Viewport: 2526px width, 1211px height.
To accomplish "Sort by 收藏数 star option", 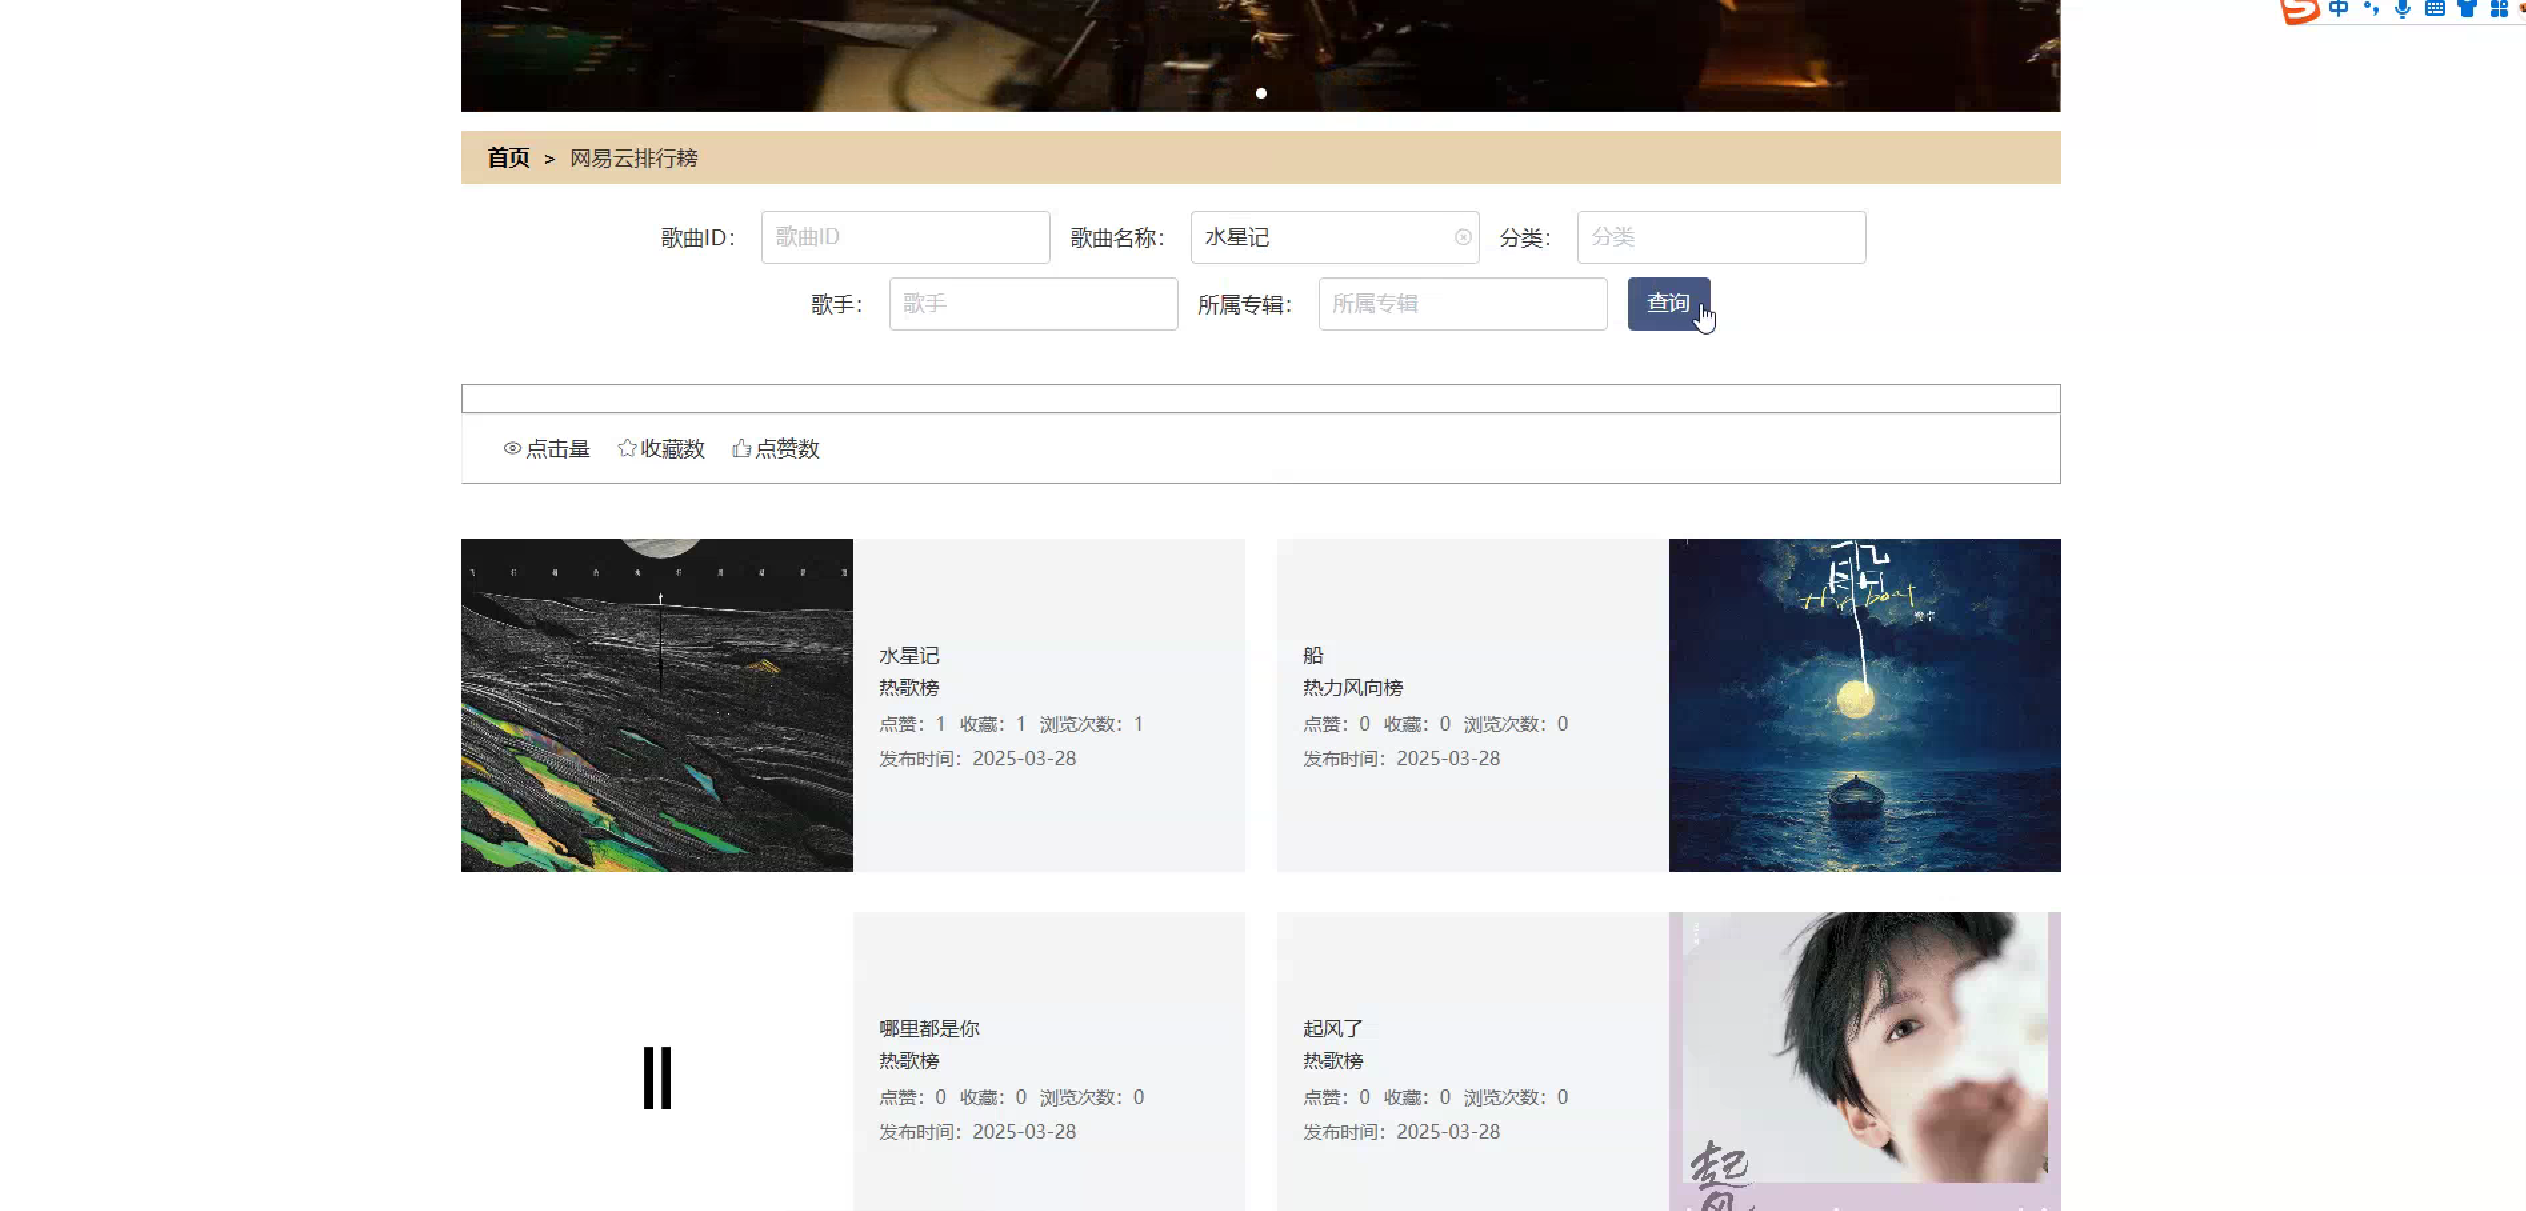I will pos(661,449).
